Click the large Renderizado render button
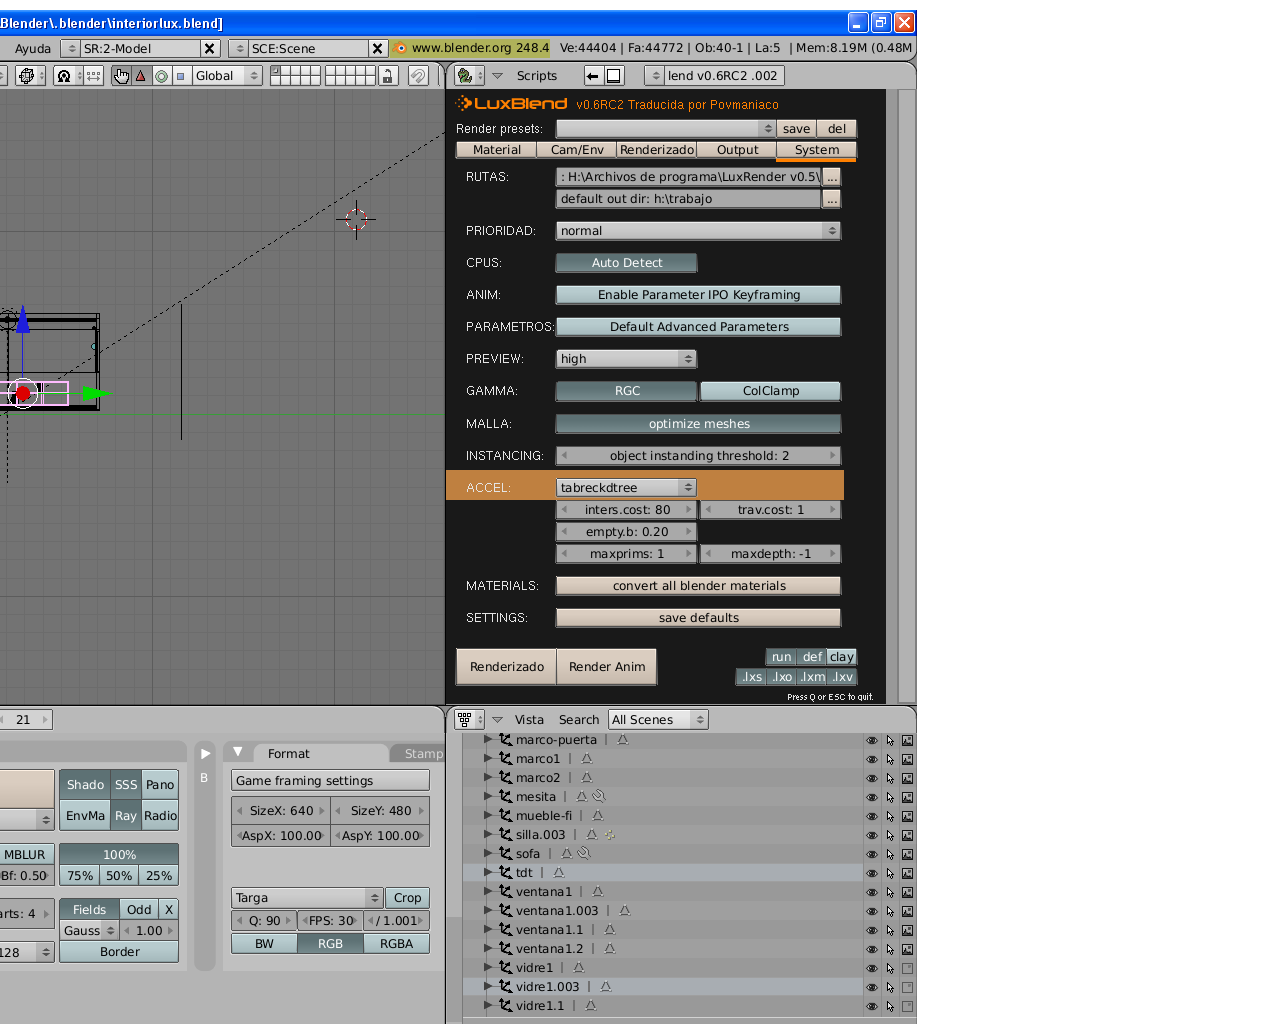The image size is (1280, 1024). click(x=507, y=667)
